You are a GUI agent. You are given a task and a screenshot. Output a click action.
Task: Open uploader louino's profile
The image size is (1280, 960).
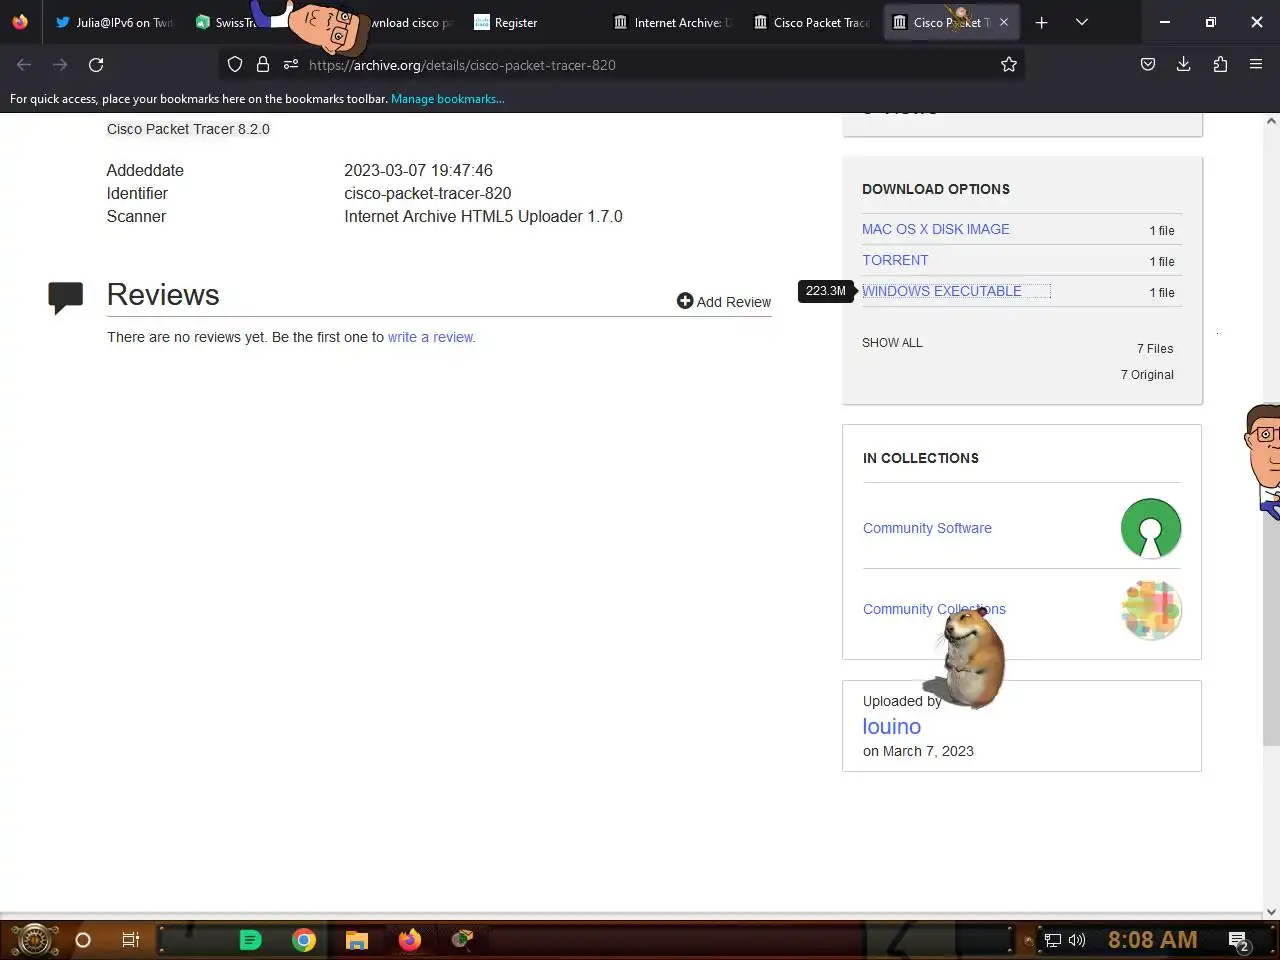coord(892,727)
